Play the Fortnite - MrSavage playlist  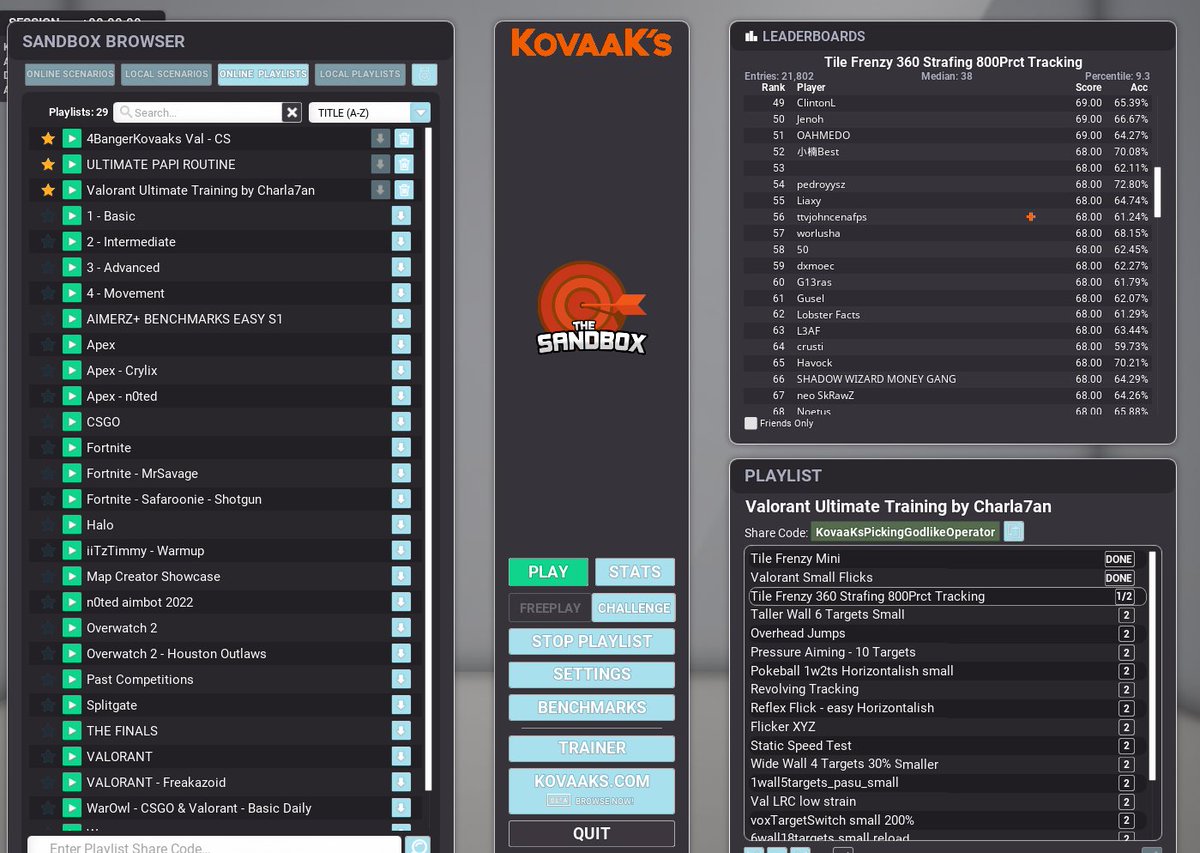pos(71,474)
